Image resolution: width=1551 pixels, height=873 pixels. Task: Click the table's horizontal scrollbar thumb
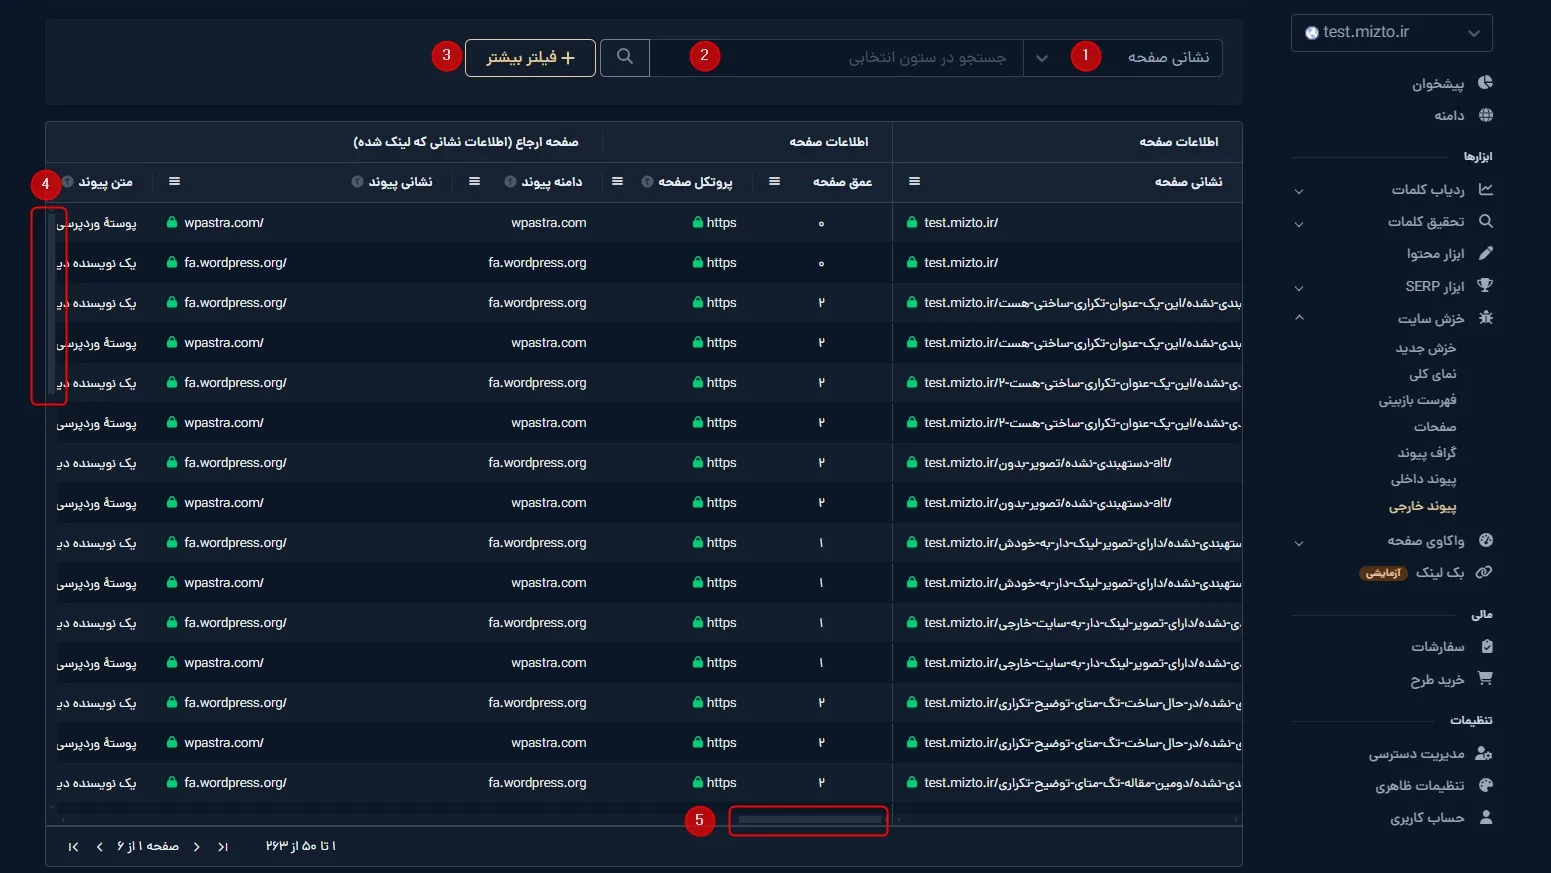809,820
